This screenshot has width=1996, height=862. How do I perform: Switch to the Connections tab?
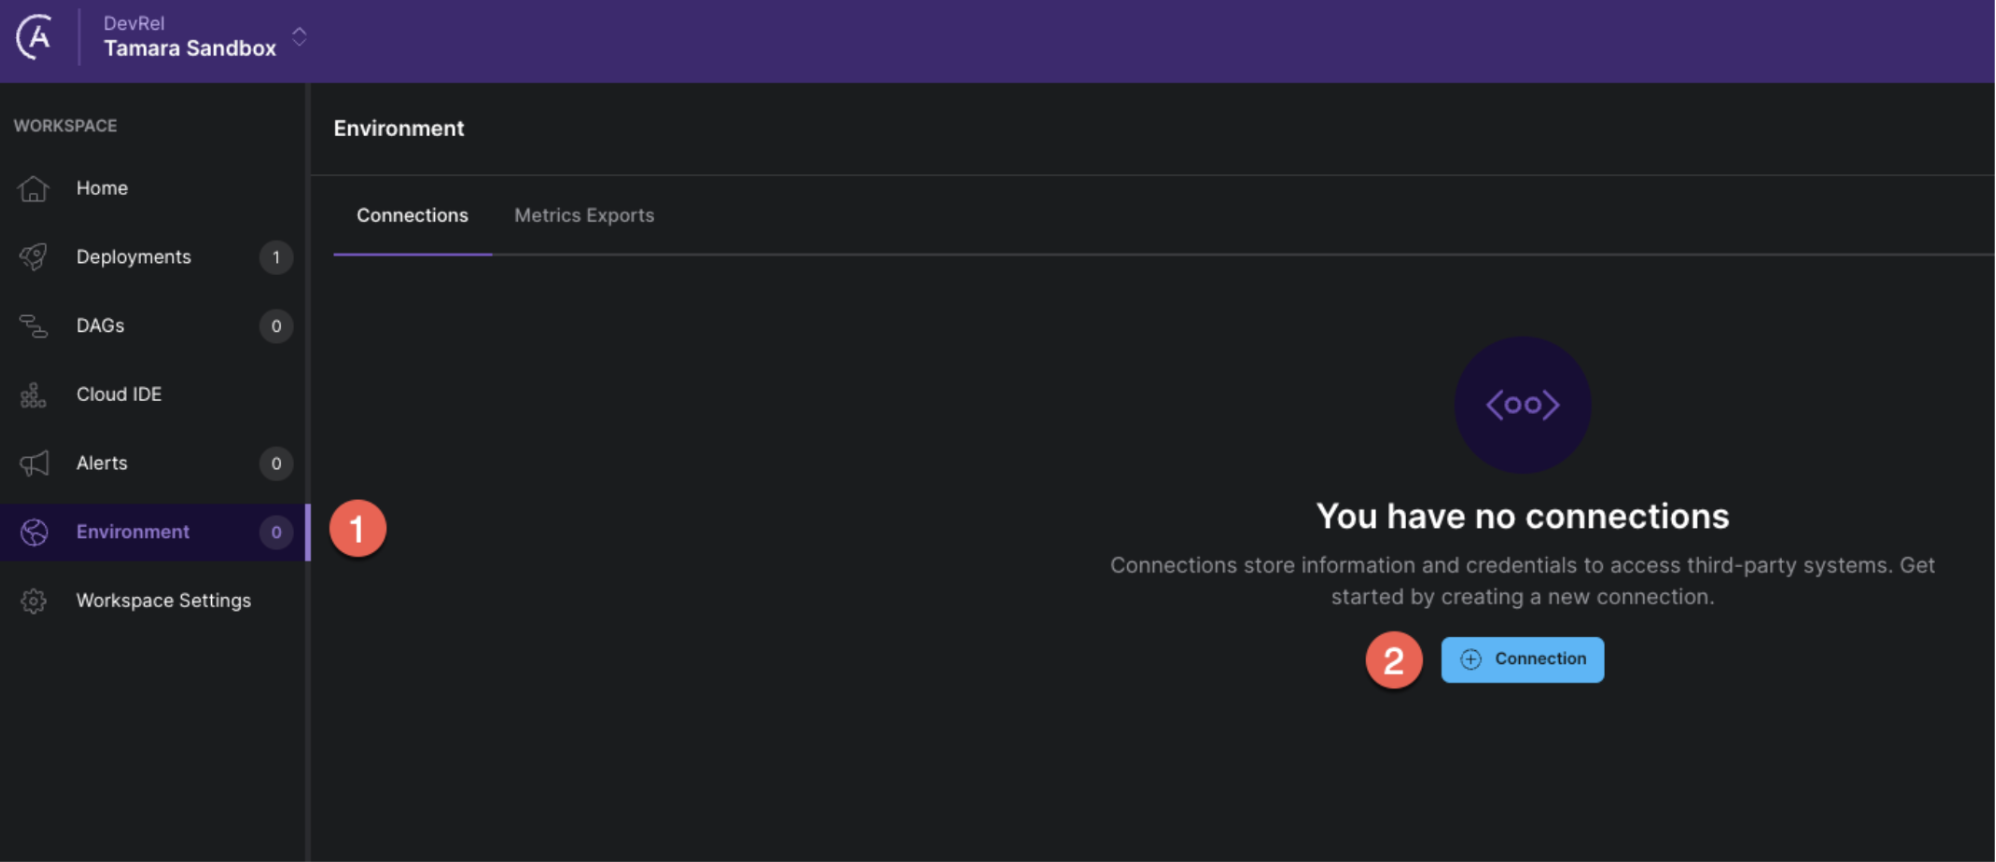point(412,216)
